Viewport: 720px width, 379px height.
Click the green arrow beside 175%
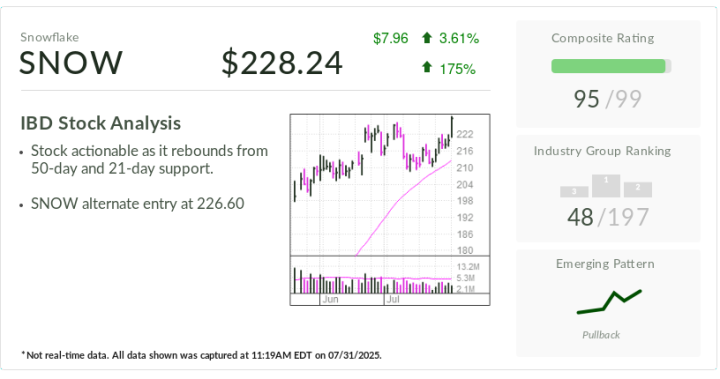click(x=427, y=68)
